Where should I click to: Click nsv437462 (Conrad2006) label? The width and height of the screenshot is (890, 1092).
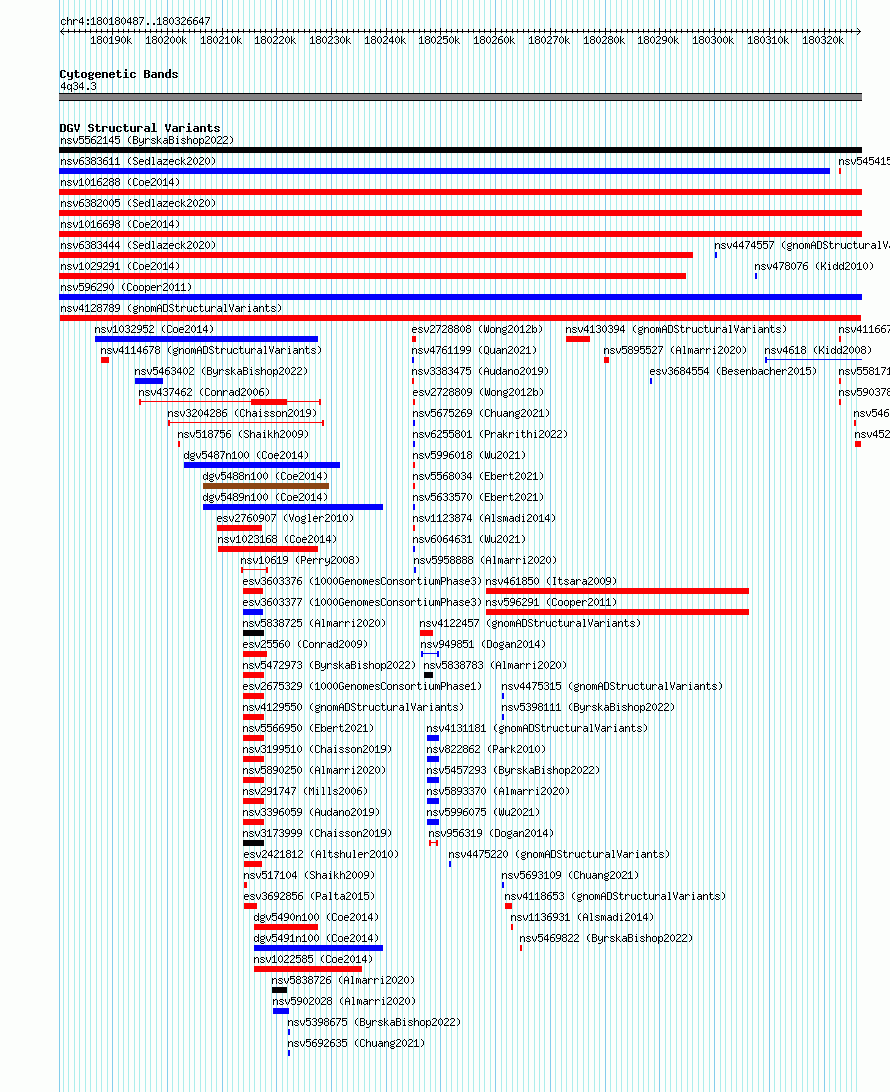coord(204,391)
